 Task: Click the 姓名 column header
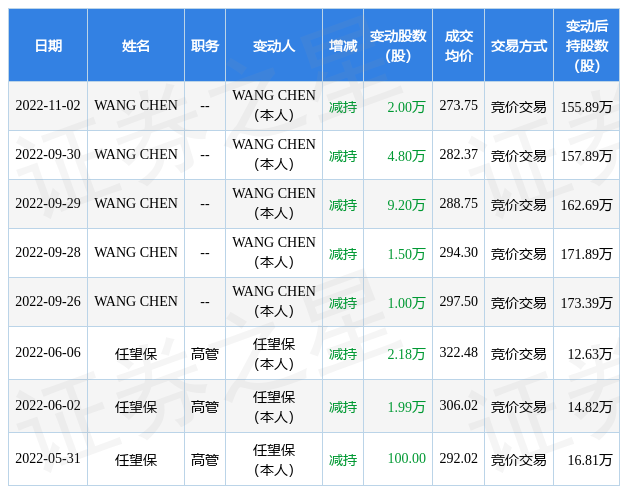pos(136,46)
